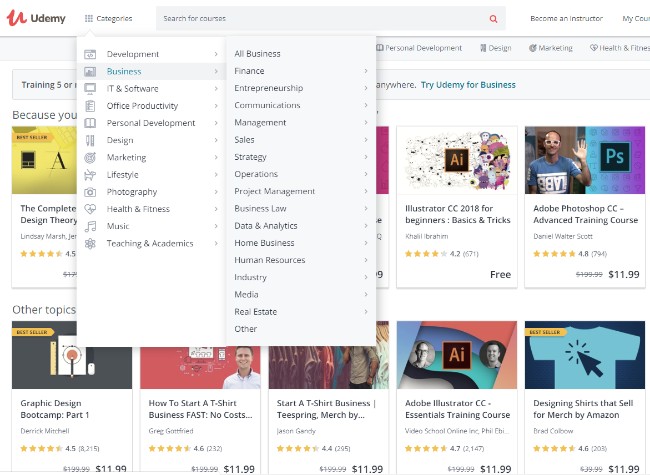
Task: Expand Management subcategory chevron
Action: point(366,123)
